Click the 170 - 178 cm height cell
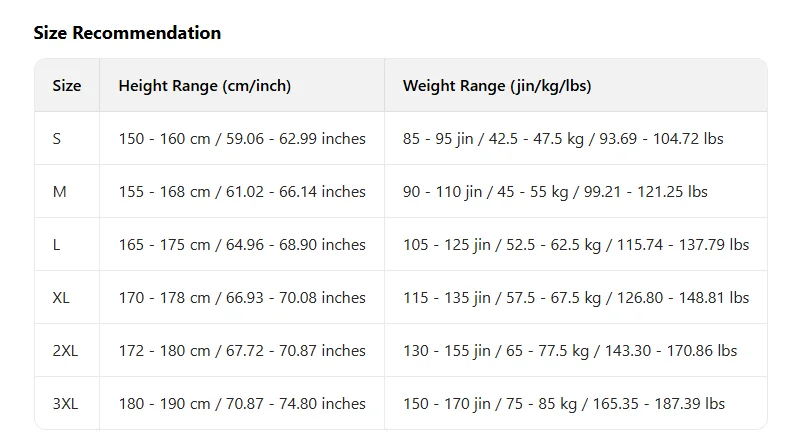Image resolution: width=798 pixels, height=441 pixels. pos(242,298)
